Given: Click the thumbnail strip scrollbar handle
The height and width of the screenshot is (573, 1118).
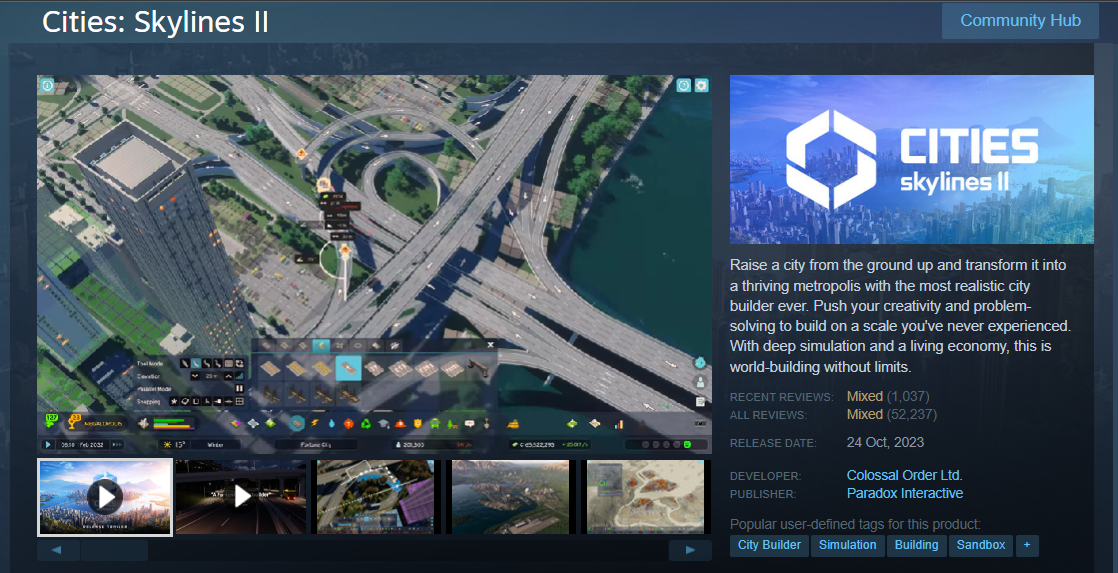Looking at the screenshot, I should pyautogui.click(x=114, y=549).
